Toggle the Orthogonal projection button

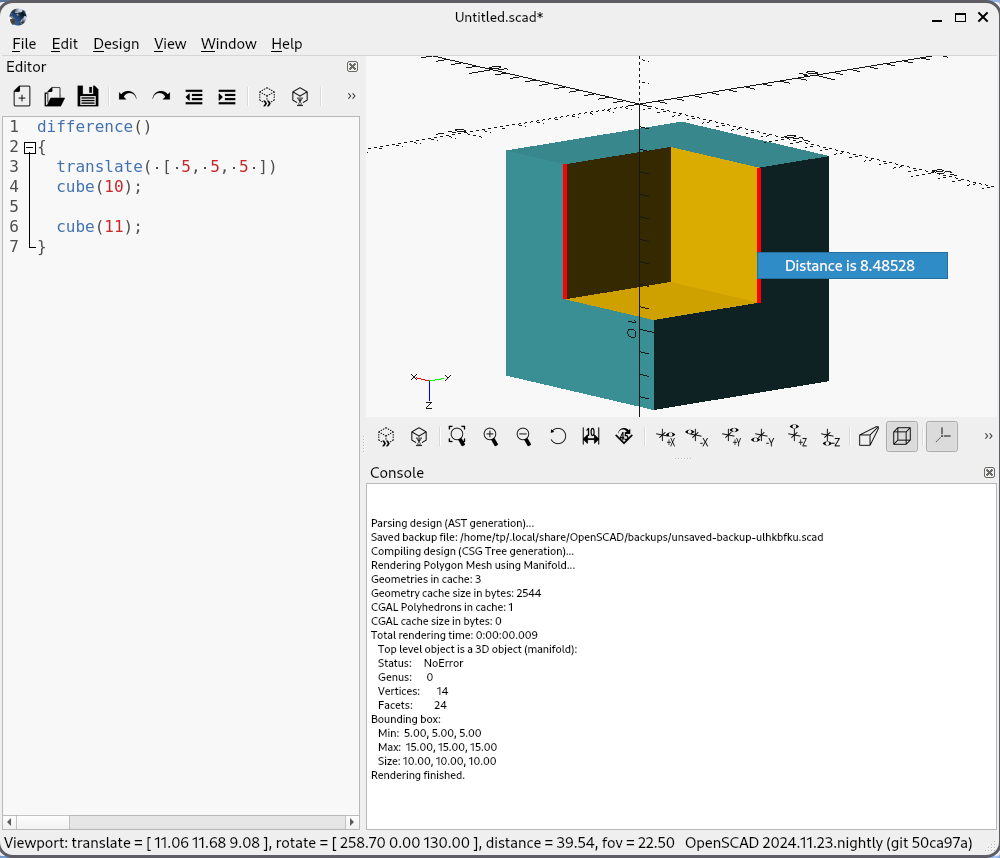[x=902, y=436]
